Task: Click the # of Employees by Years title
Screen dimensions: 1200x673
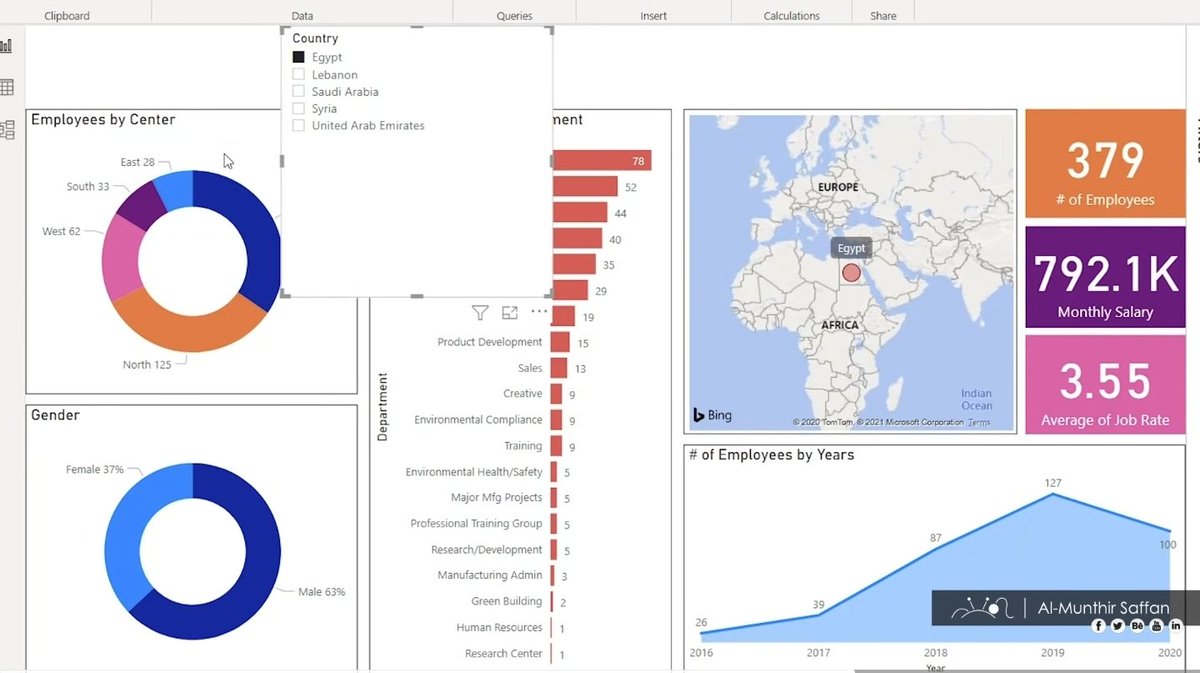Action: click(771, 454)
